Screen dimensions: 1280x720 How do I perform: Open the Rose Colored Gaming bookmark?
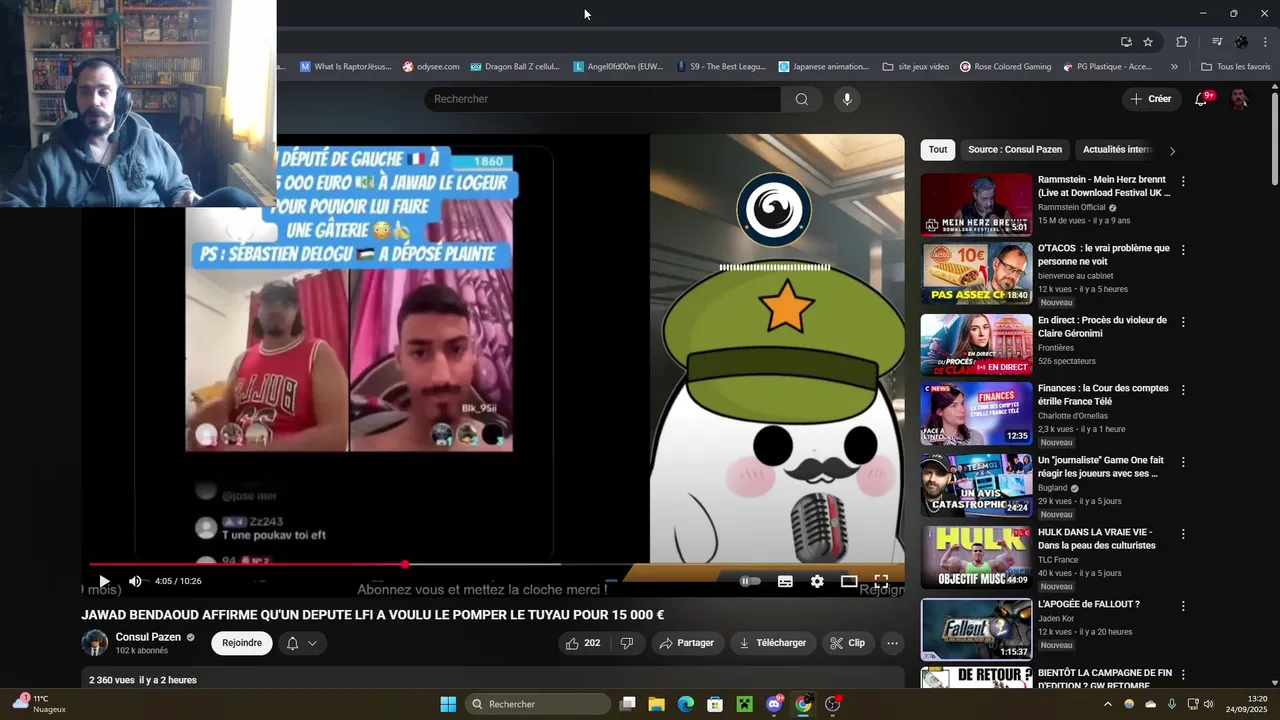[1005, 67]
